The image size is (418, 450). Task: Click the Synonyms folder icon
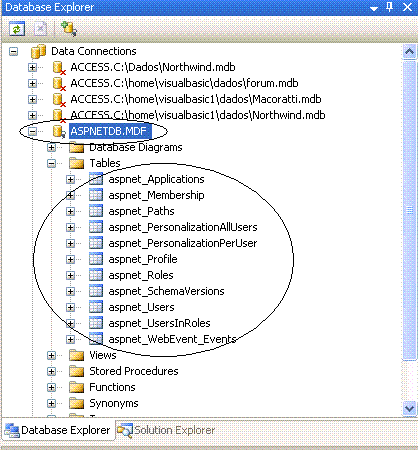(x=77, y=403)
